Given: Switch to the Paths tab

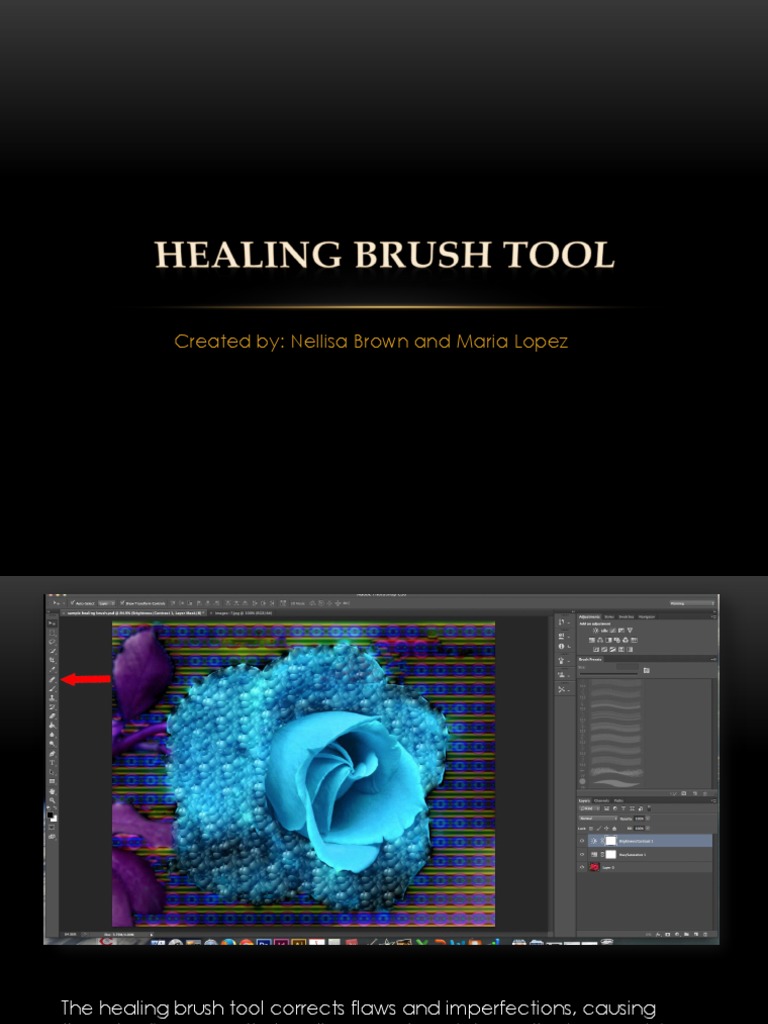Looking at the screenshot, I should (x=618, y=801).
